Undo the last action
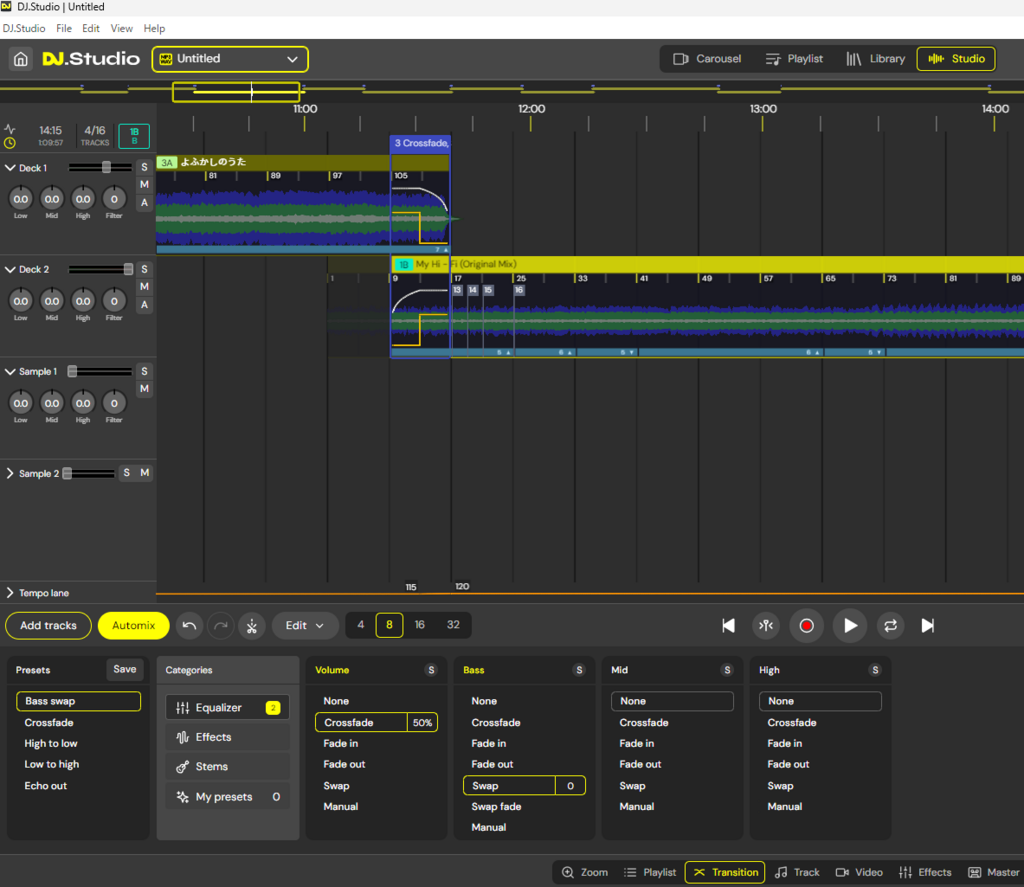The image size is (1024, 887). click(x=189, y=626)
